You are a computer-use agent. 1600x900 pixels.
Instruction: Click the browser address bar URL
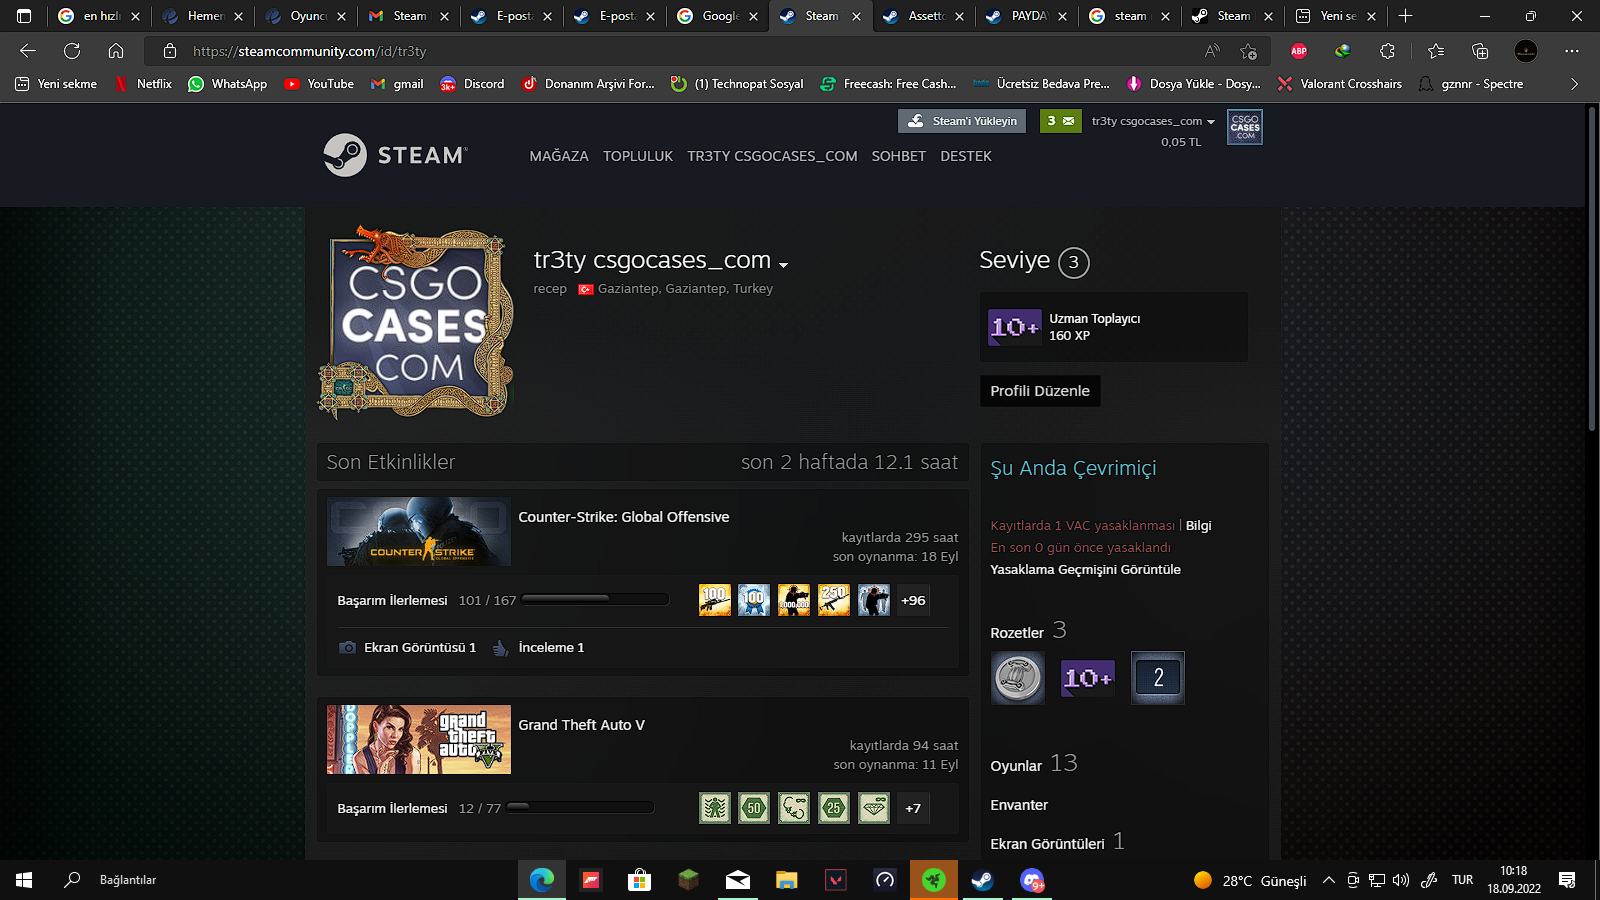pos(309,51)
